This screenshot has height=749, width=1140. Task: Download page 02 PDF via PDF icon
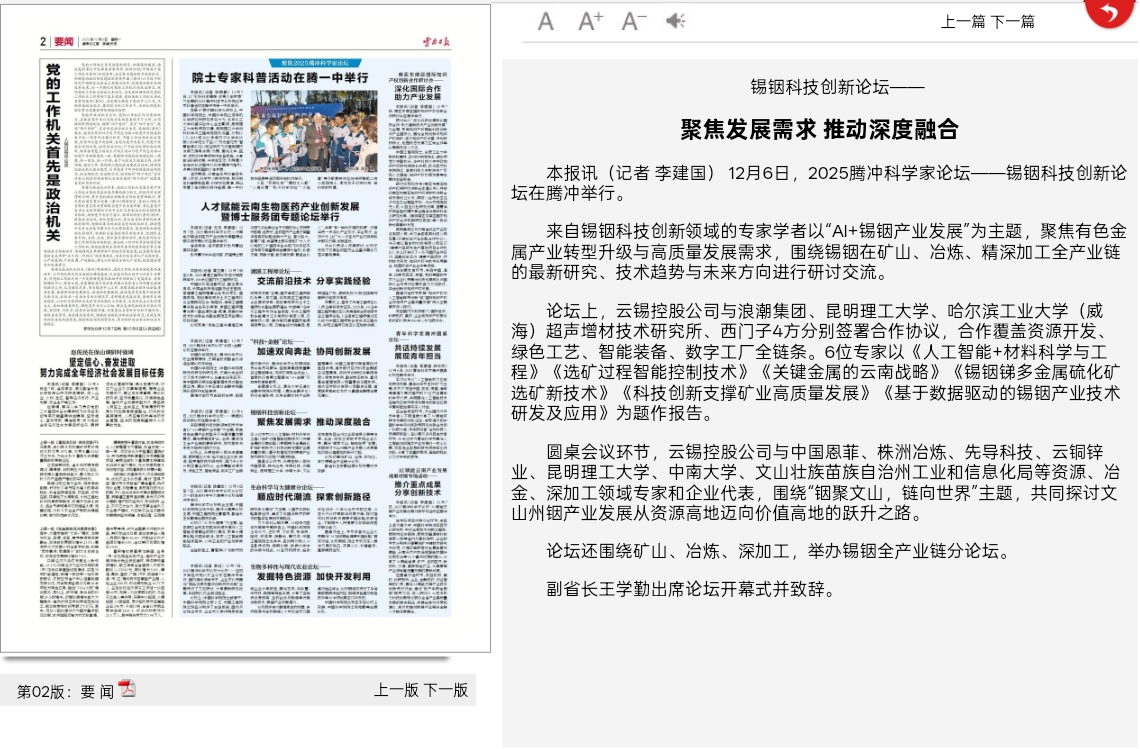(127, 688)
